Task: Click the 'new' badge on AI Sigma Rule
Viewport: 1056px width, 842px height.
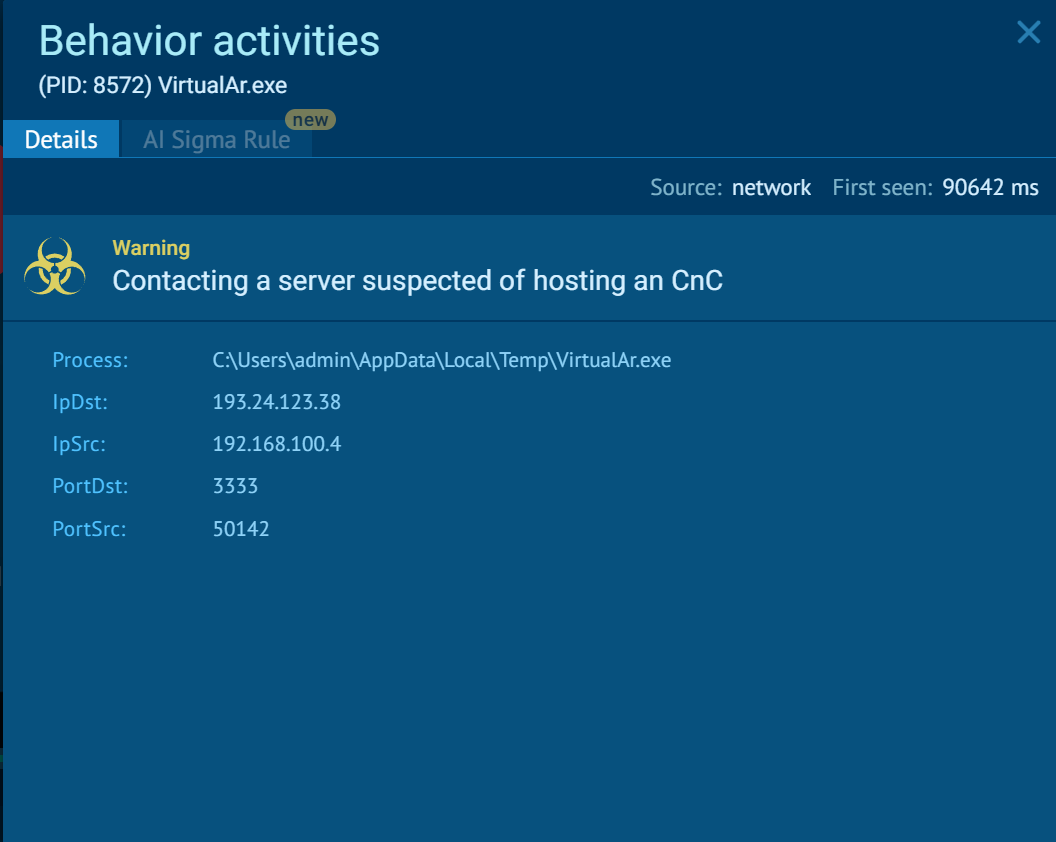Action: (310, 119)
